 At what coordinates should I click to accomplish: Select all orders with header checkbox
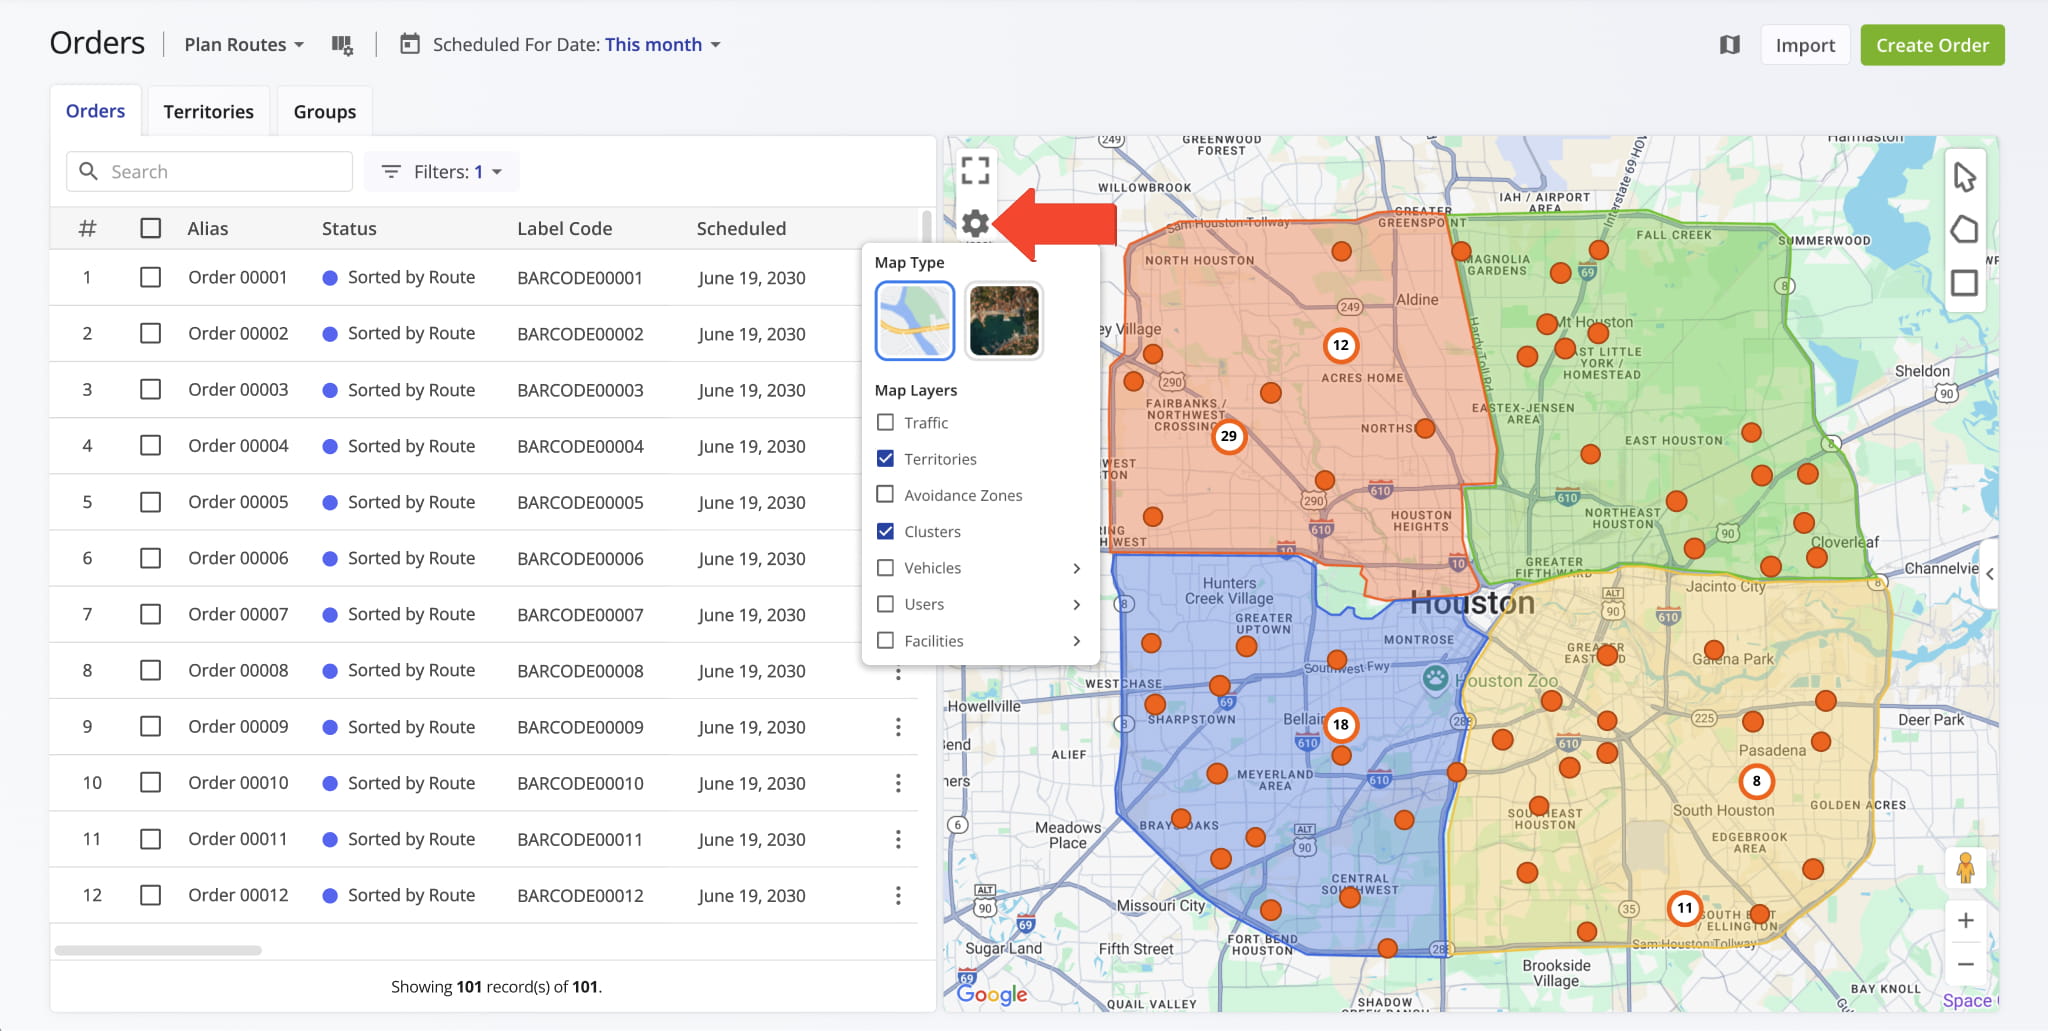151,228
